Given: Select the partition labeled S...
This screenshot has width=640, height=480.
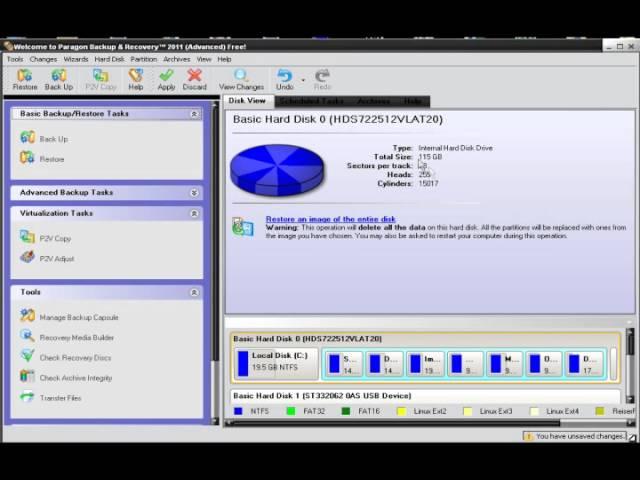Looking at the screenshot, I should [344, 363].
